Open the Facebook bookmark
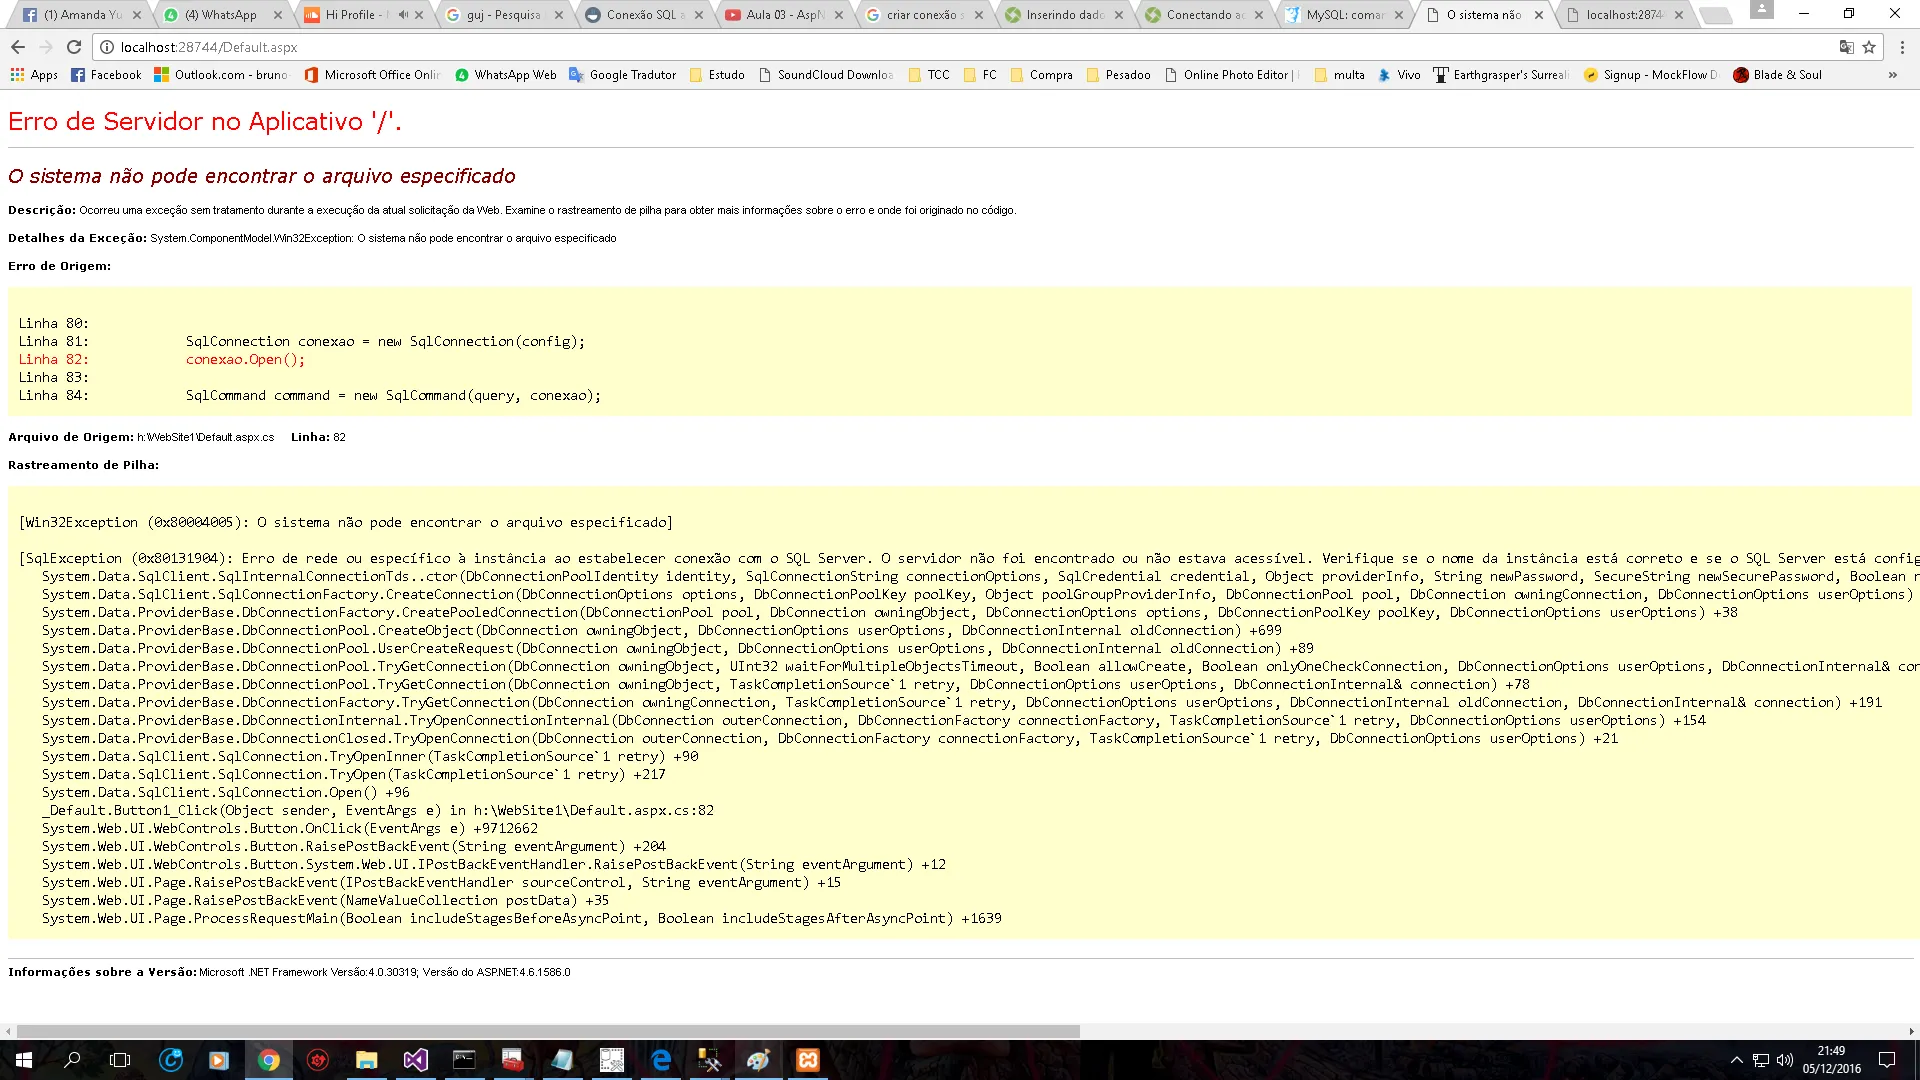 coord(106,75)
